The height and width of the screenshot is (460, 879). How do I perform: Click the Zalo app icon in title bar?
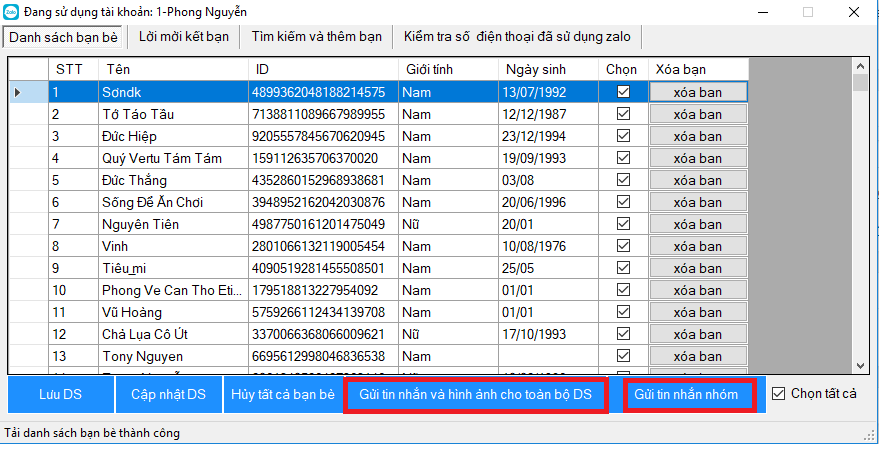click(11, 11)
